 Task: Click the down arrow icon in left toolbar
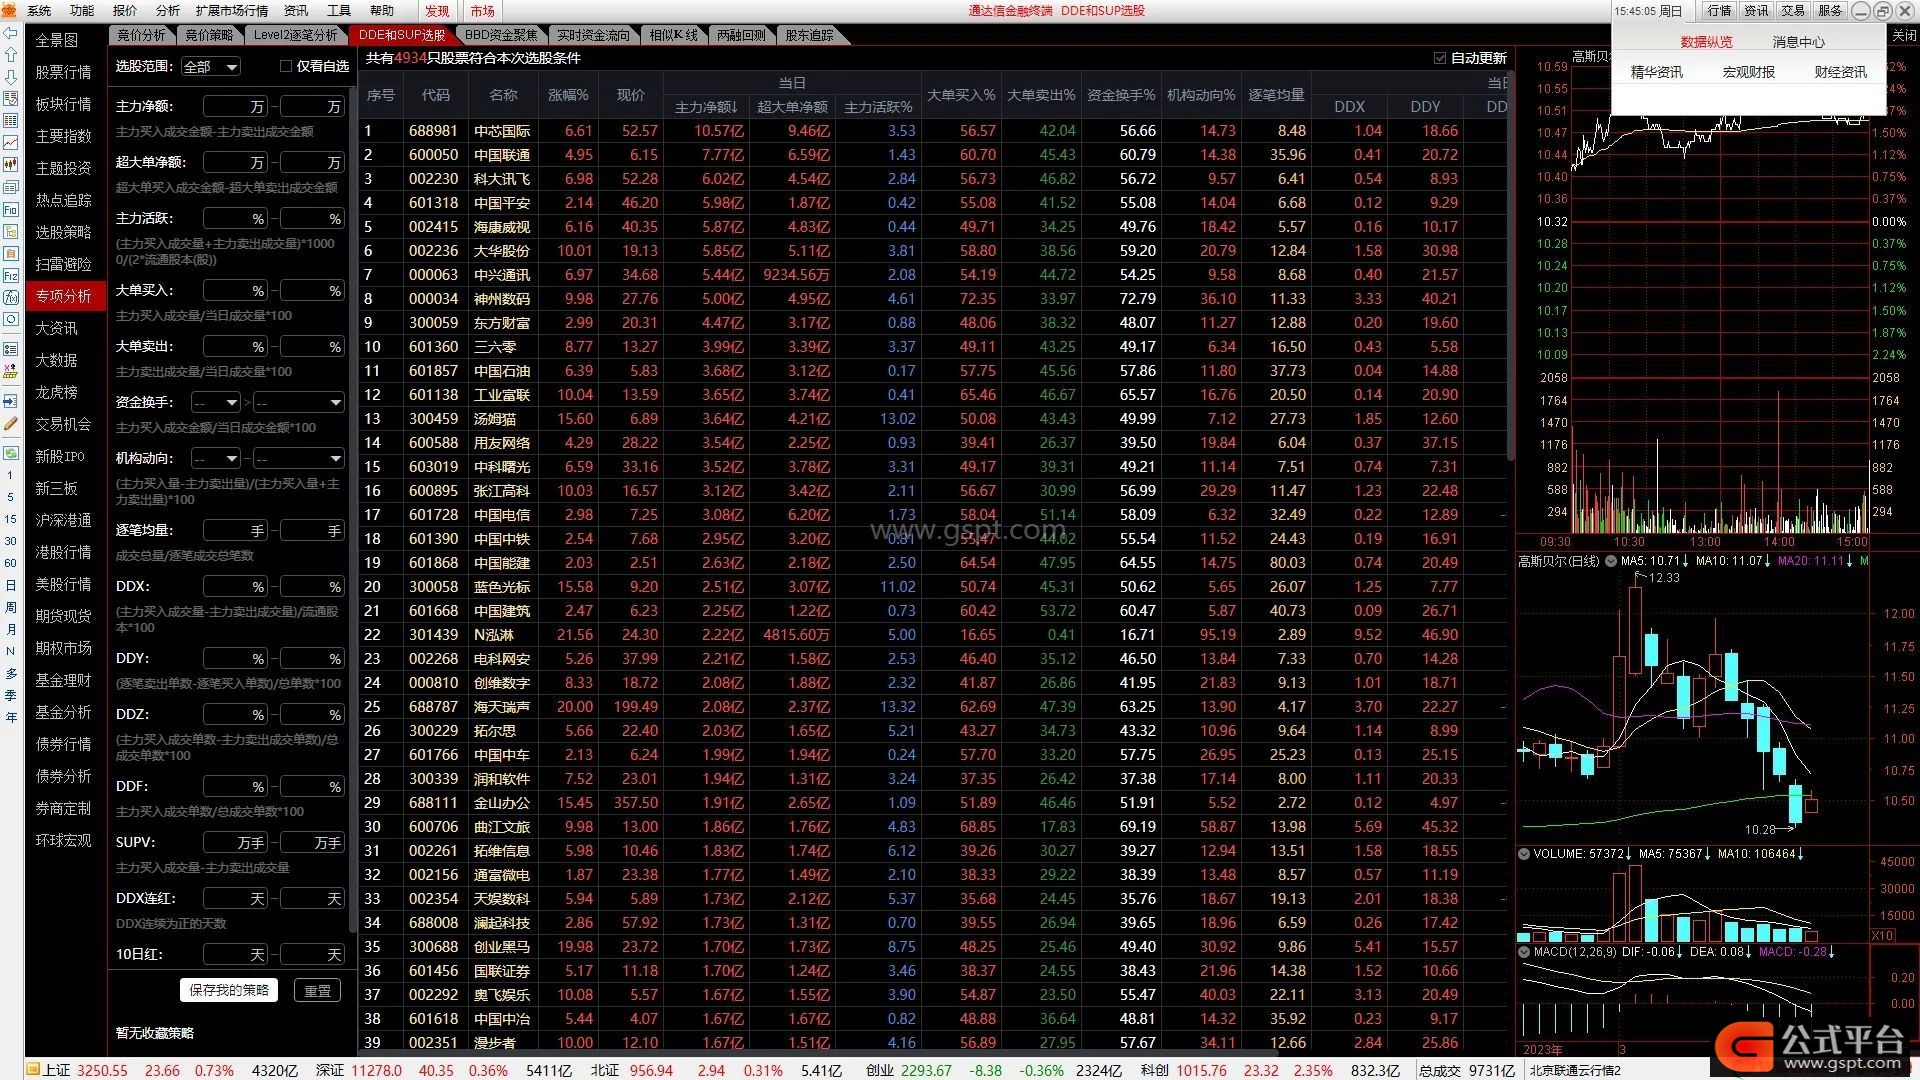(x=11, y=77)
